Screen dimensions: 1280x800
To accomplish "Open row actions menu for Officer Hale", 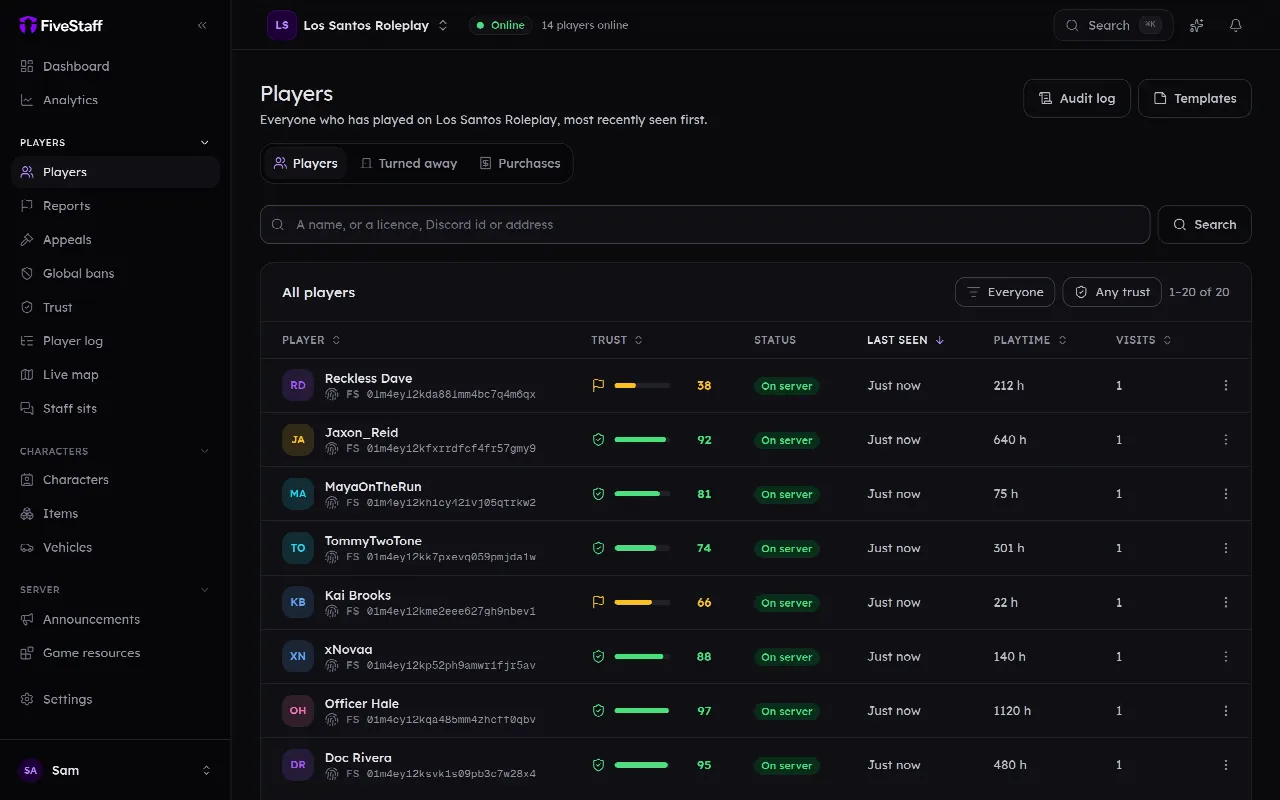I will click(1226, 711).
